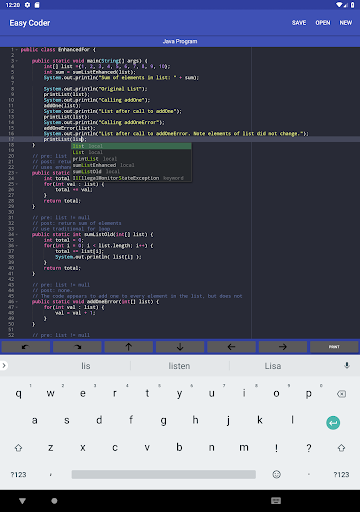The height and width of the screenshot is (512, 360).
Task: Pick 'sumListEnhanced' from the autocomplete popup
Action: [132, 165]
